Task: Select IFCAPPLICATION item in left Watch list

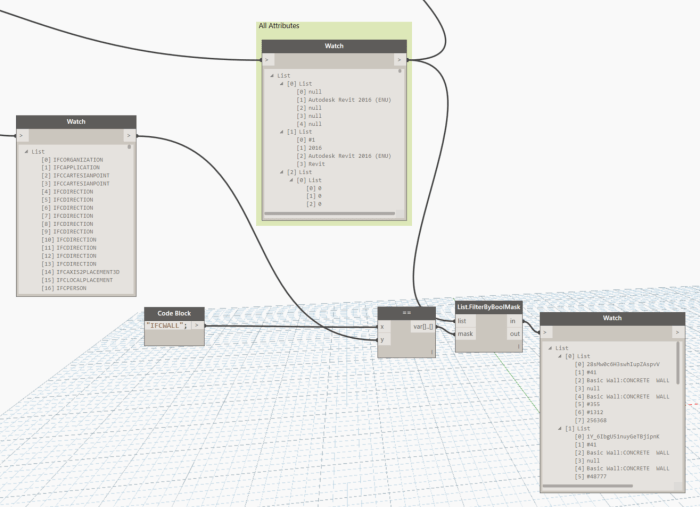Action: point(68,167)
